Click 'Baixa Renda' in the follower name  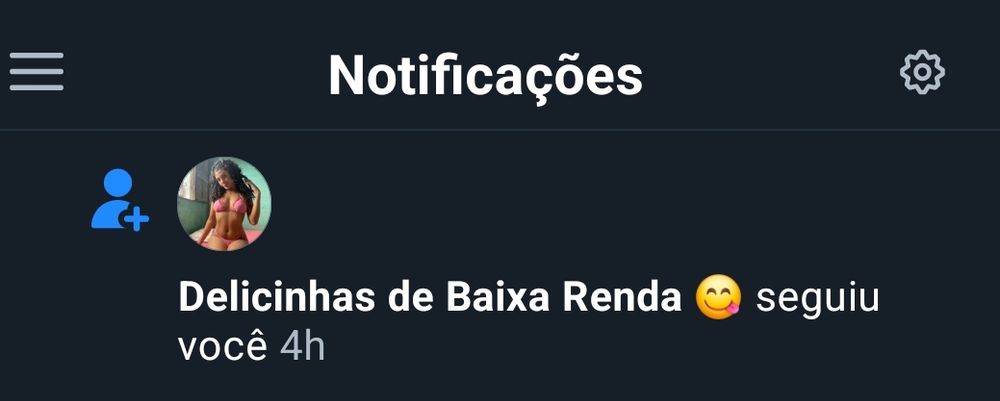coord(564,298)
